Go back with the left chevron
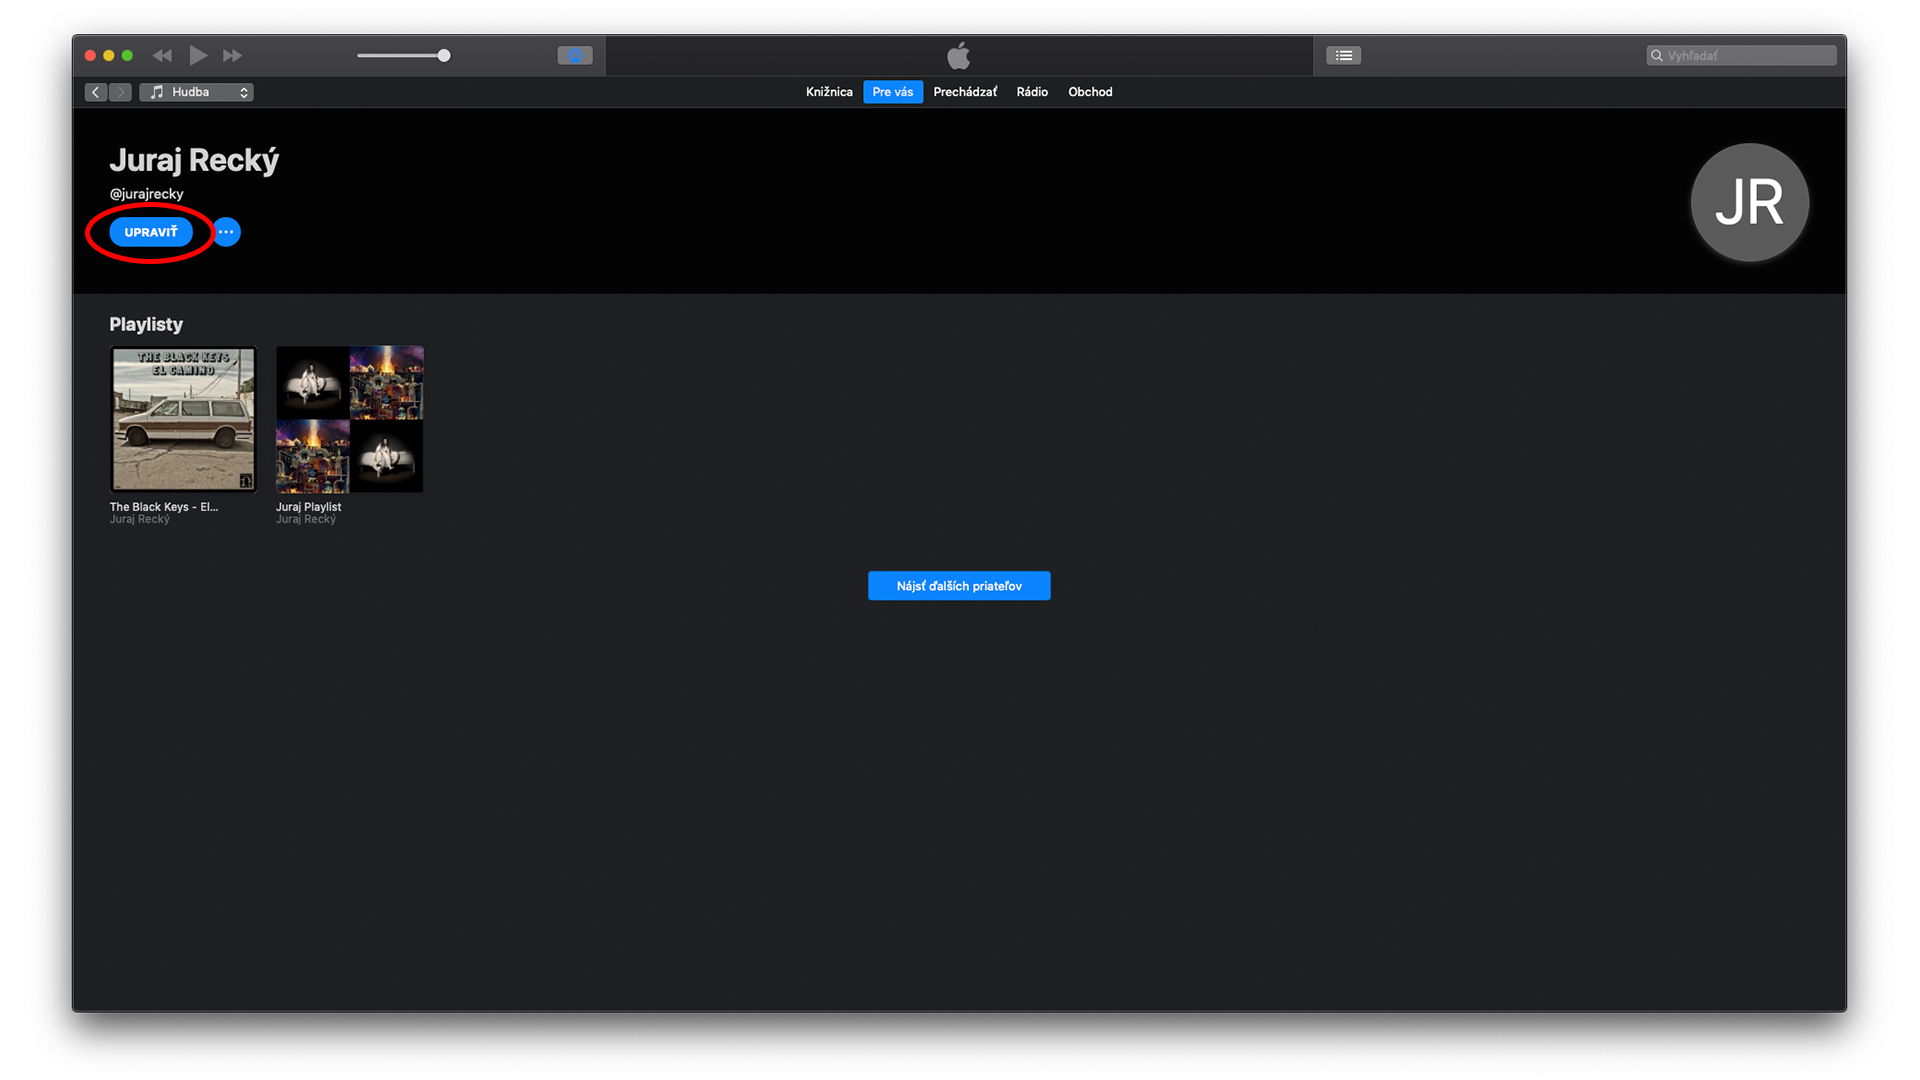This screenshot has height=1080, width=1920. (x=96, y=92)
